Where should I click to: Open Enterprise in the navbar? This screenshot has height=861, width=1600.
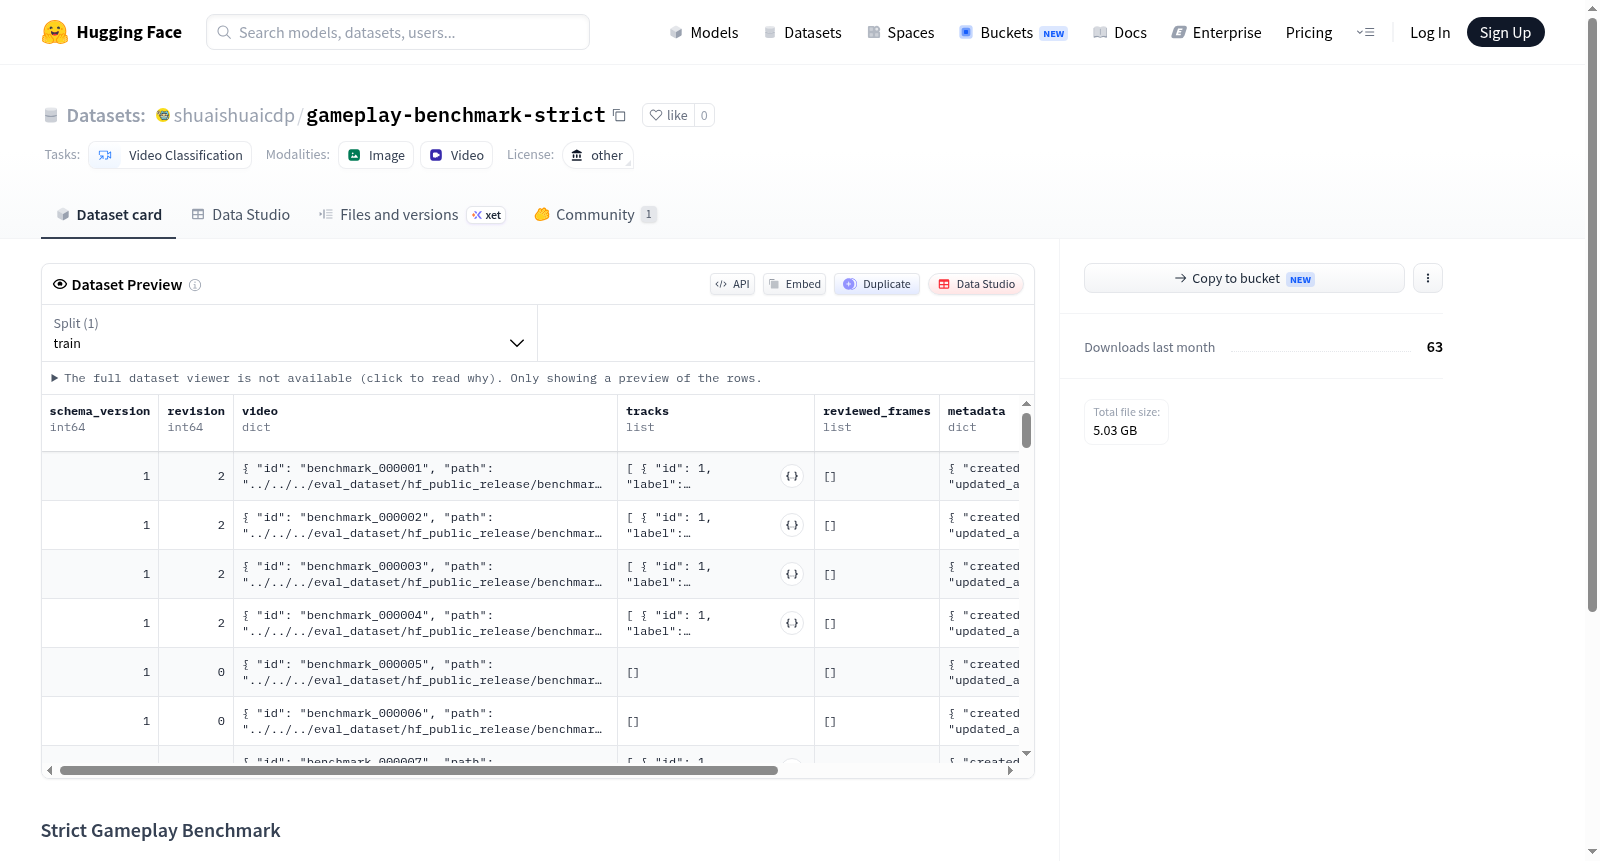[x=1216, y=32]
